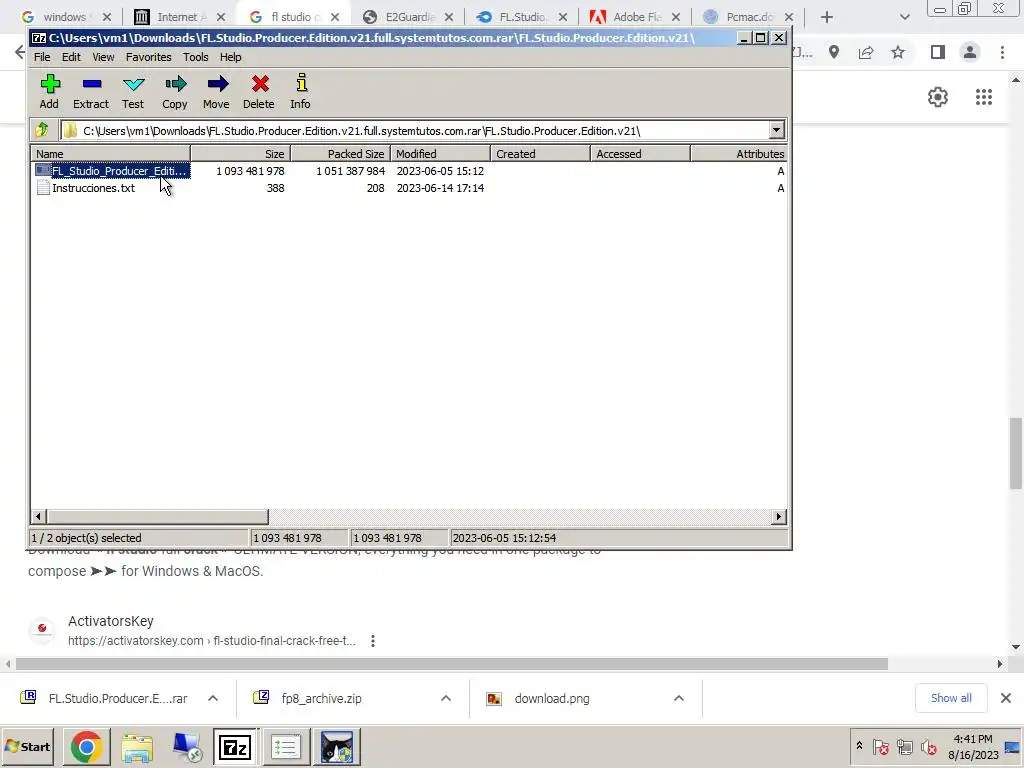Bookmark this page with star icon
Viewport: 1024px width, 768px height.
pyautogui.click(x=898, y=52)
